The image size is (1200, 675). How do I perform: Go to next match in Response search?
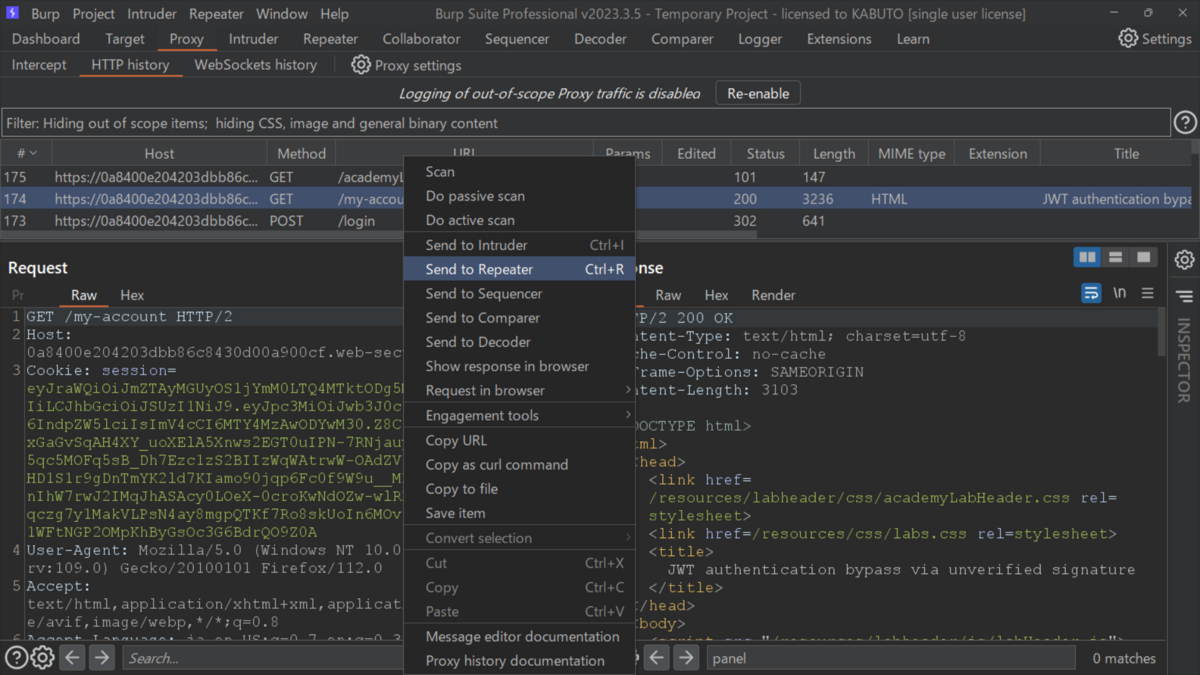[686, 658]
